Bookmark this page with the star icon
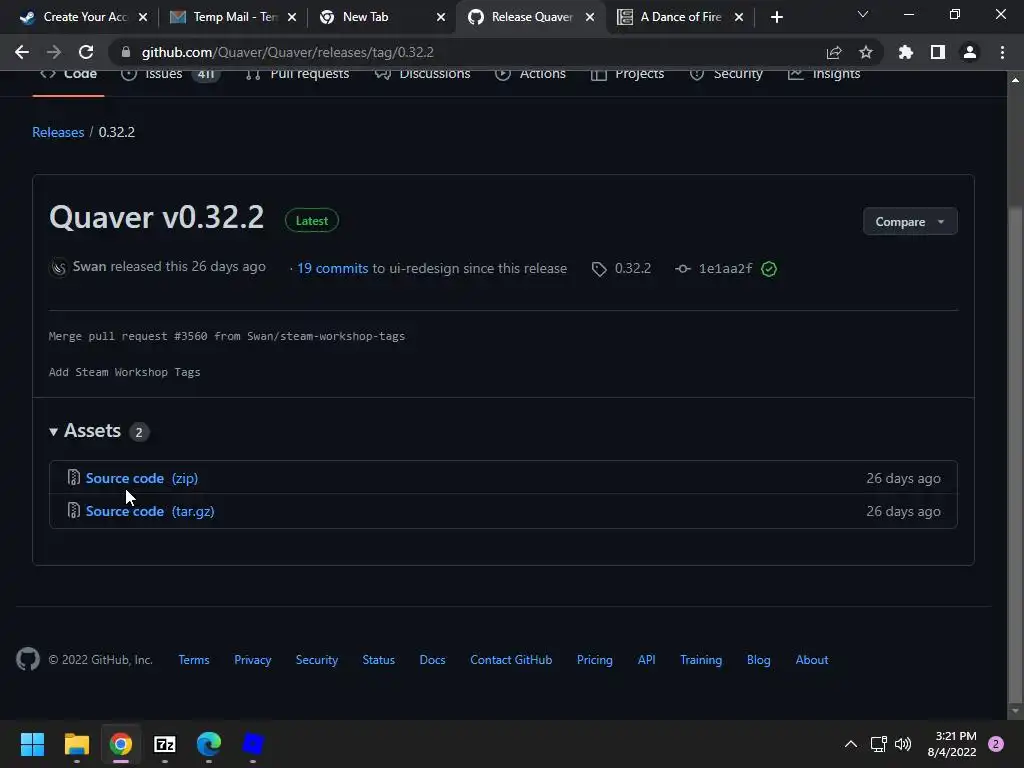Screen dimensions: 1024x768 pyautogui.click(x=865, y=52)
